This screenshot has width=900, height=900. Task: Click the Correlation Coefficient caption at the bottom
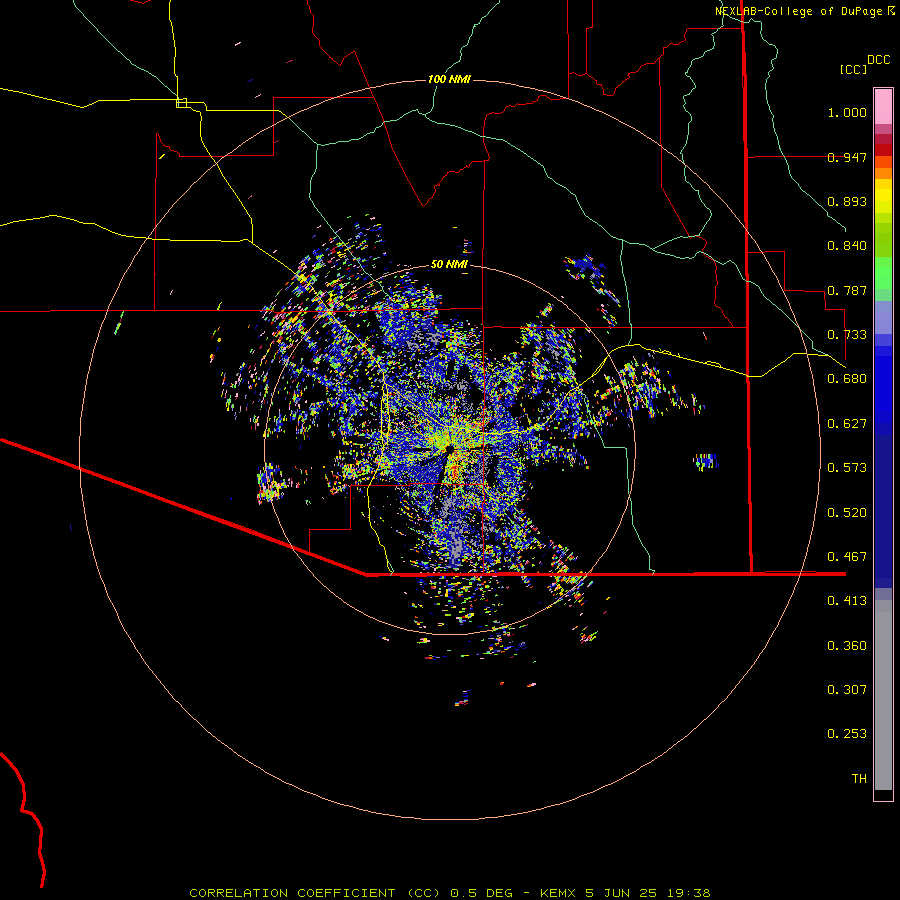(450, 893)
